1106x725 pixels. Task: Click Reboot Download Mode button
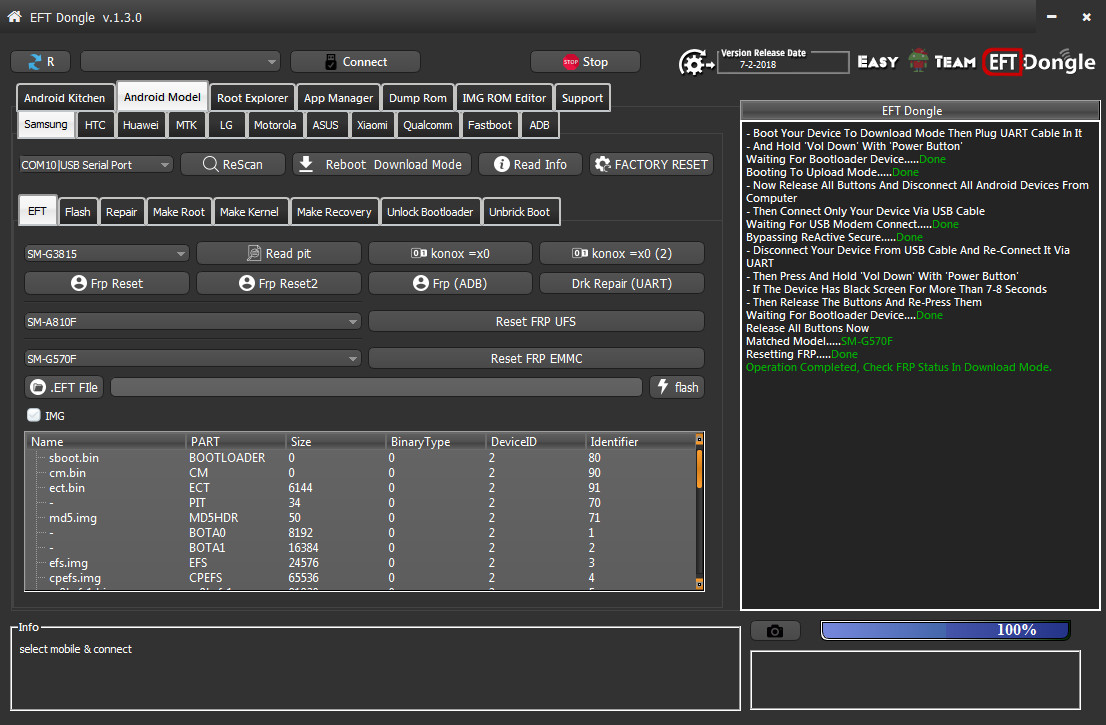(x=381, y=164)
